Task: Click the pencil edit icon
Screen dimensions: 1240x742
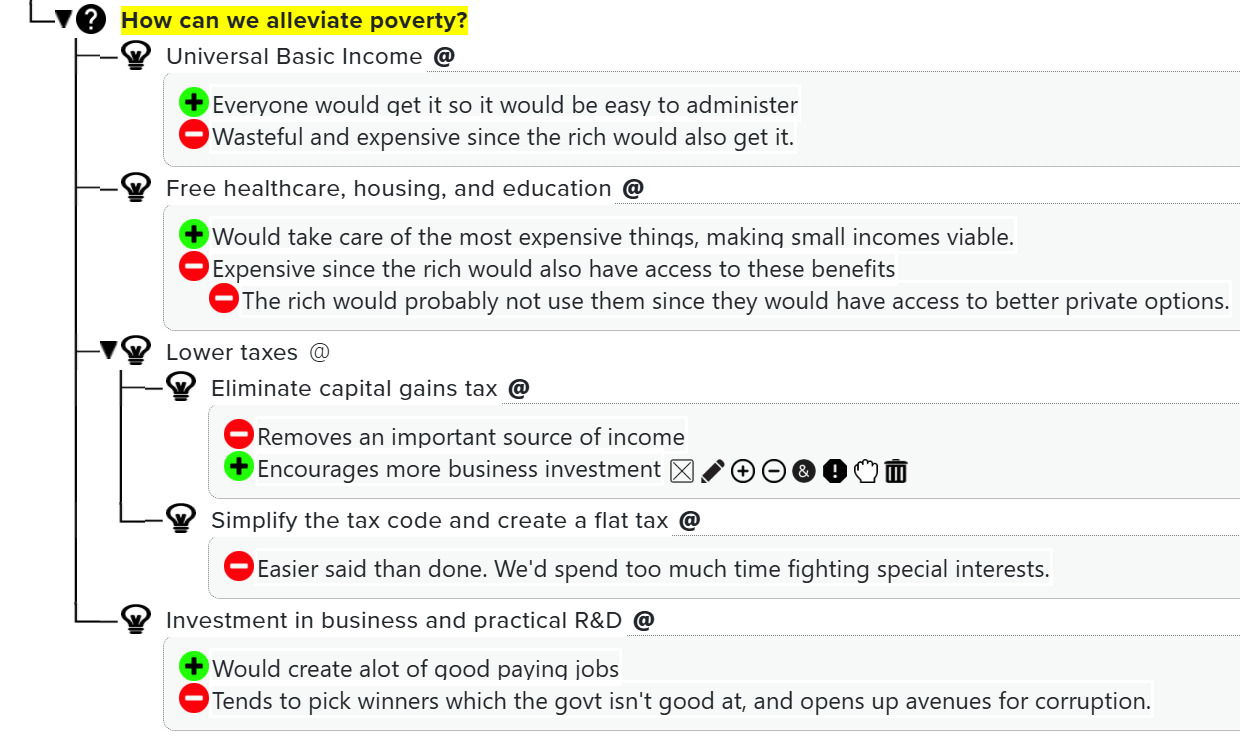Action: coord(712,471)
